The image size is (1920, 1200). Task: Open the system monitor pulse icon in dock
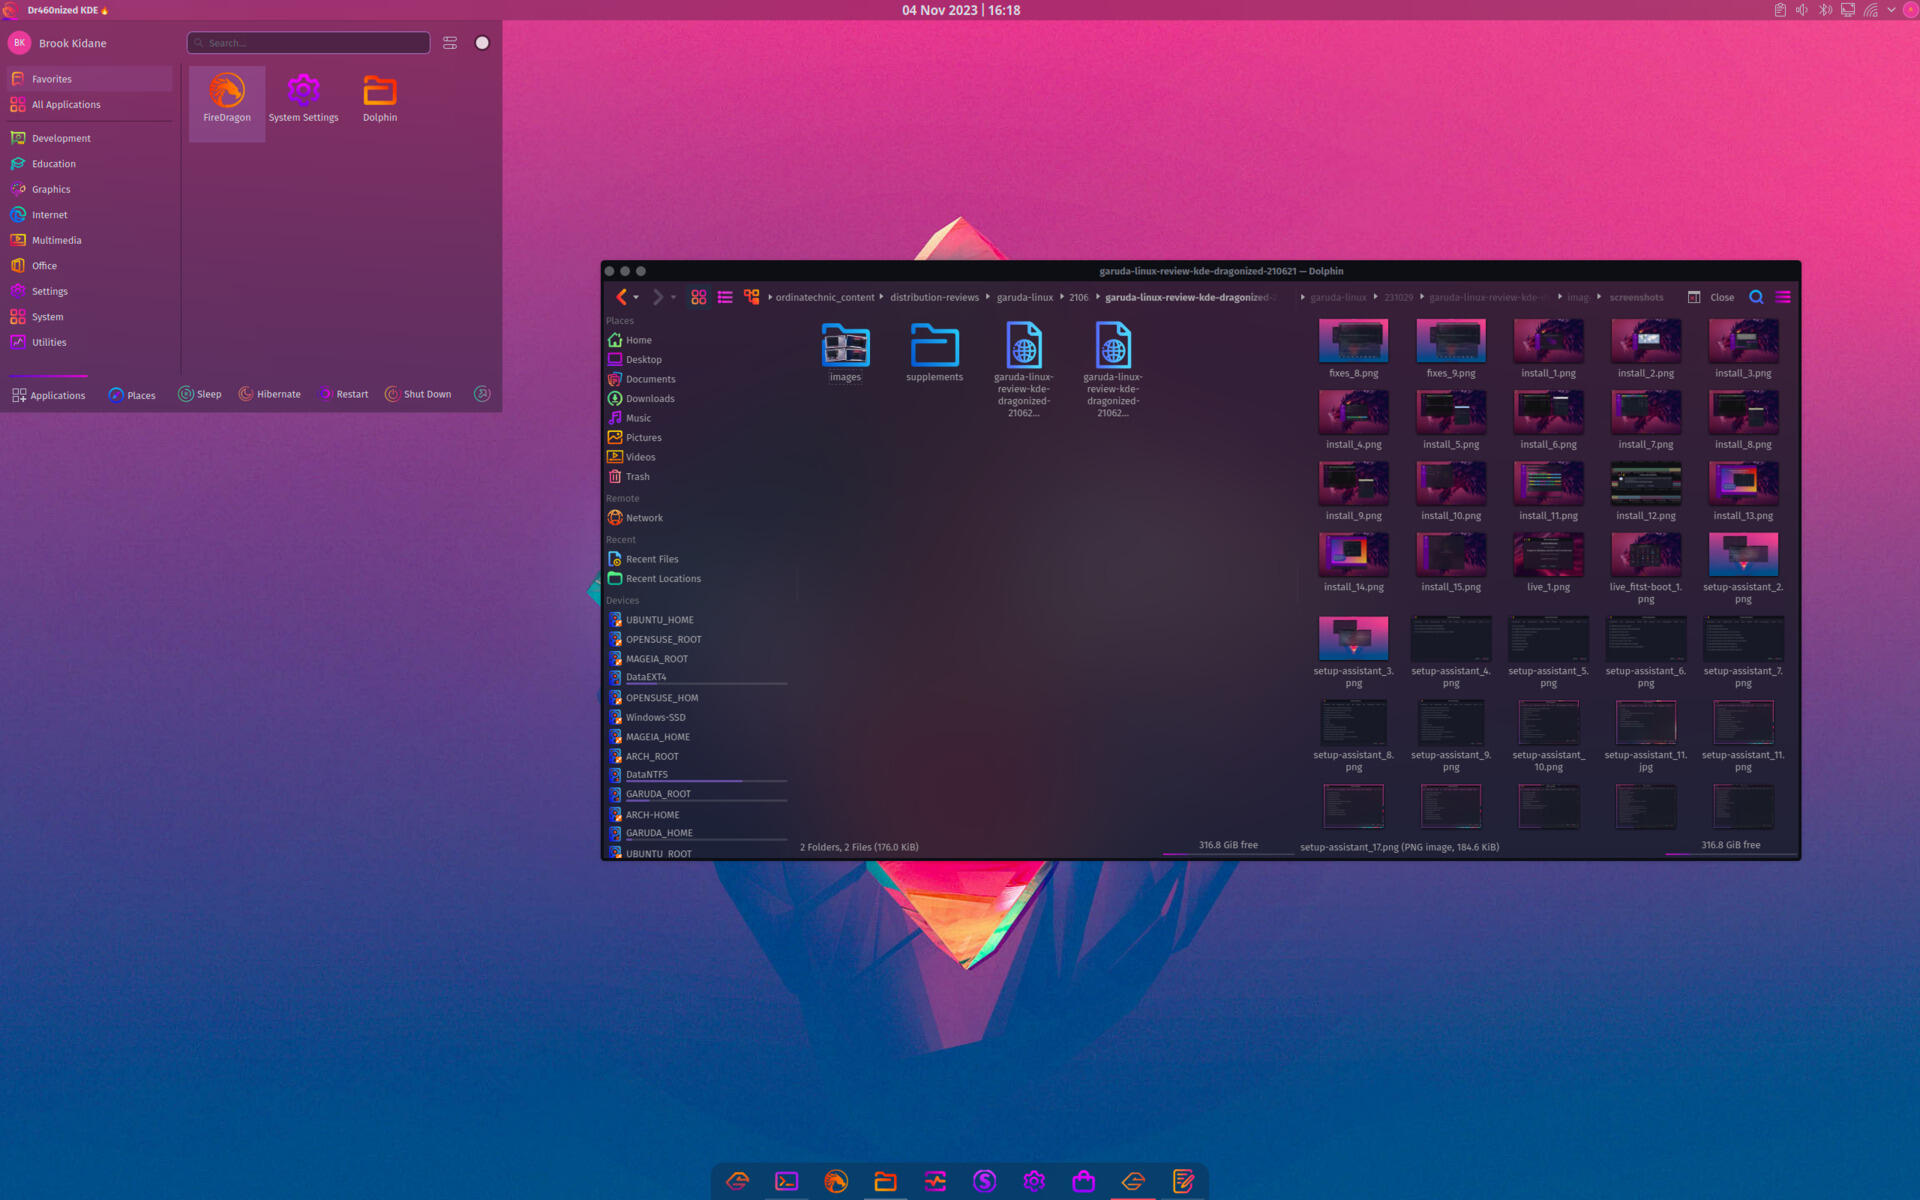(935, 1182)
